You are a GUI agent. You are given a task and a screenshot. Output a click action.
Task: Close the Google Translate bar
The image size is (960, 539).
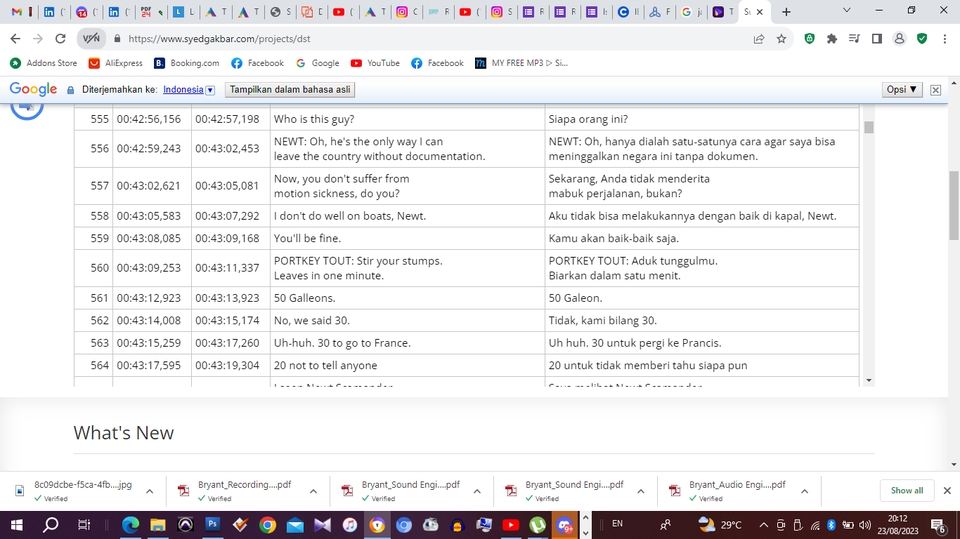pyautogui.click(x=936, y=90)
